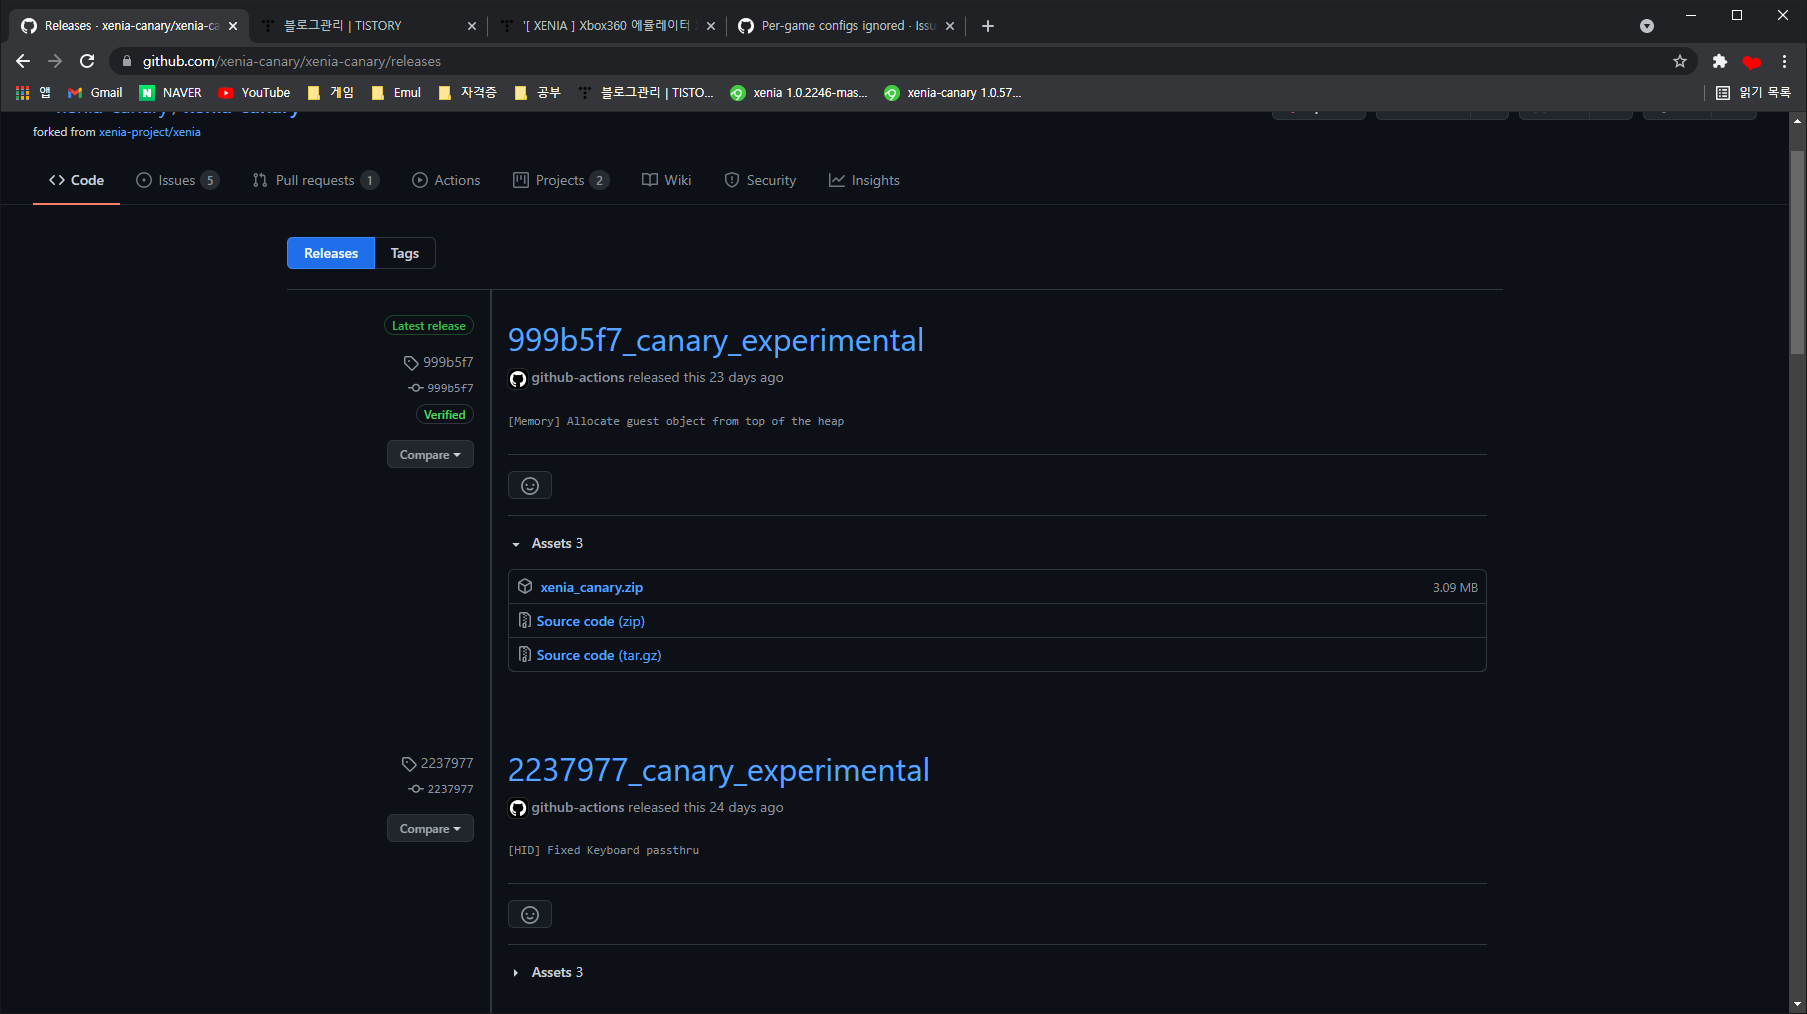Open Chrome three-dot menu
The height and width of the screenshot is (1014, 1807).
[x=1784, y=61]
